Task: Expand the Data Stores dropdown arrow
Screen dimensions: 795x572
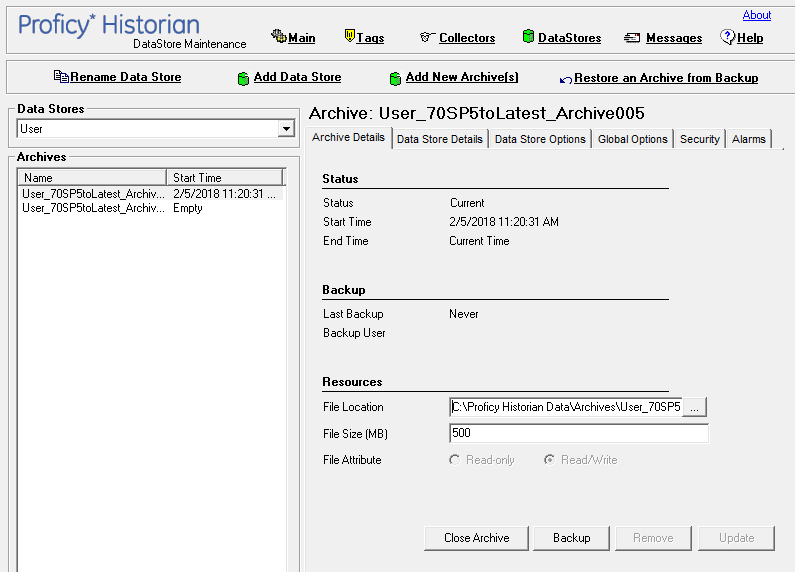Action: [x=286, y=129]
